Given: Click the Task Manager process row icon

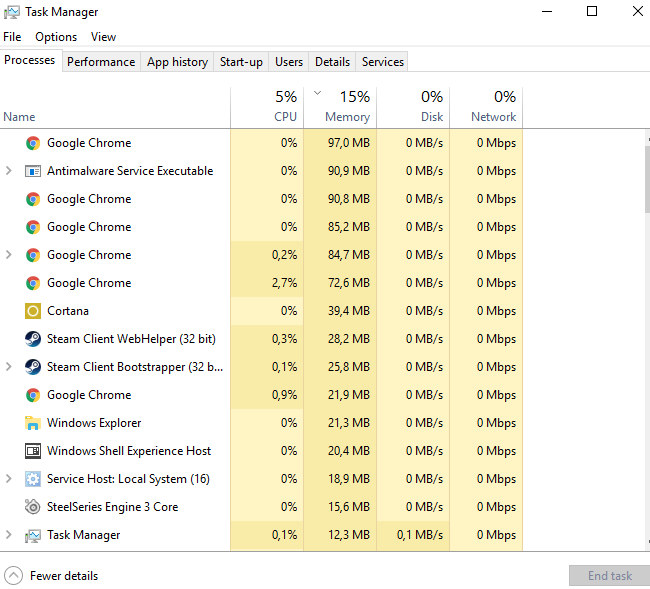Looking at the screenshot, I should coord(33,535).
